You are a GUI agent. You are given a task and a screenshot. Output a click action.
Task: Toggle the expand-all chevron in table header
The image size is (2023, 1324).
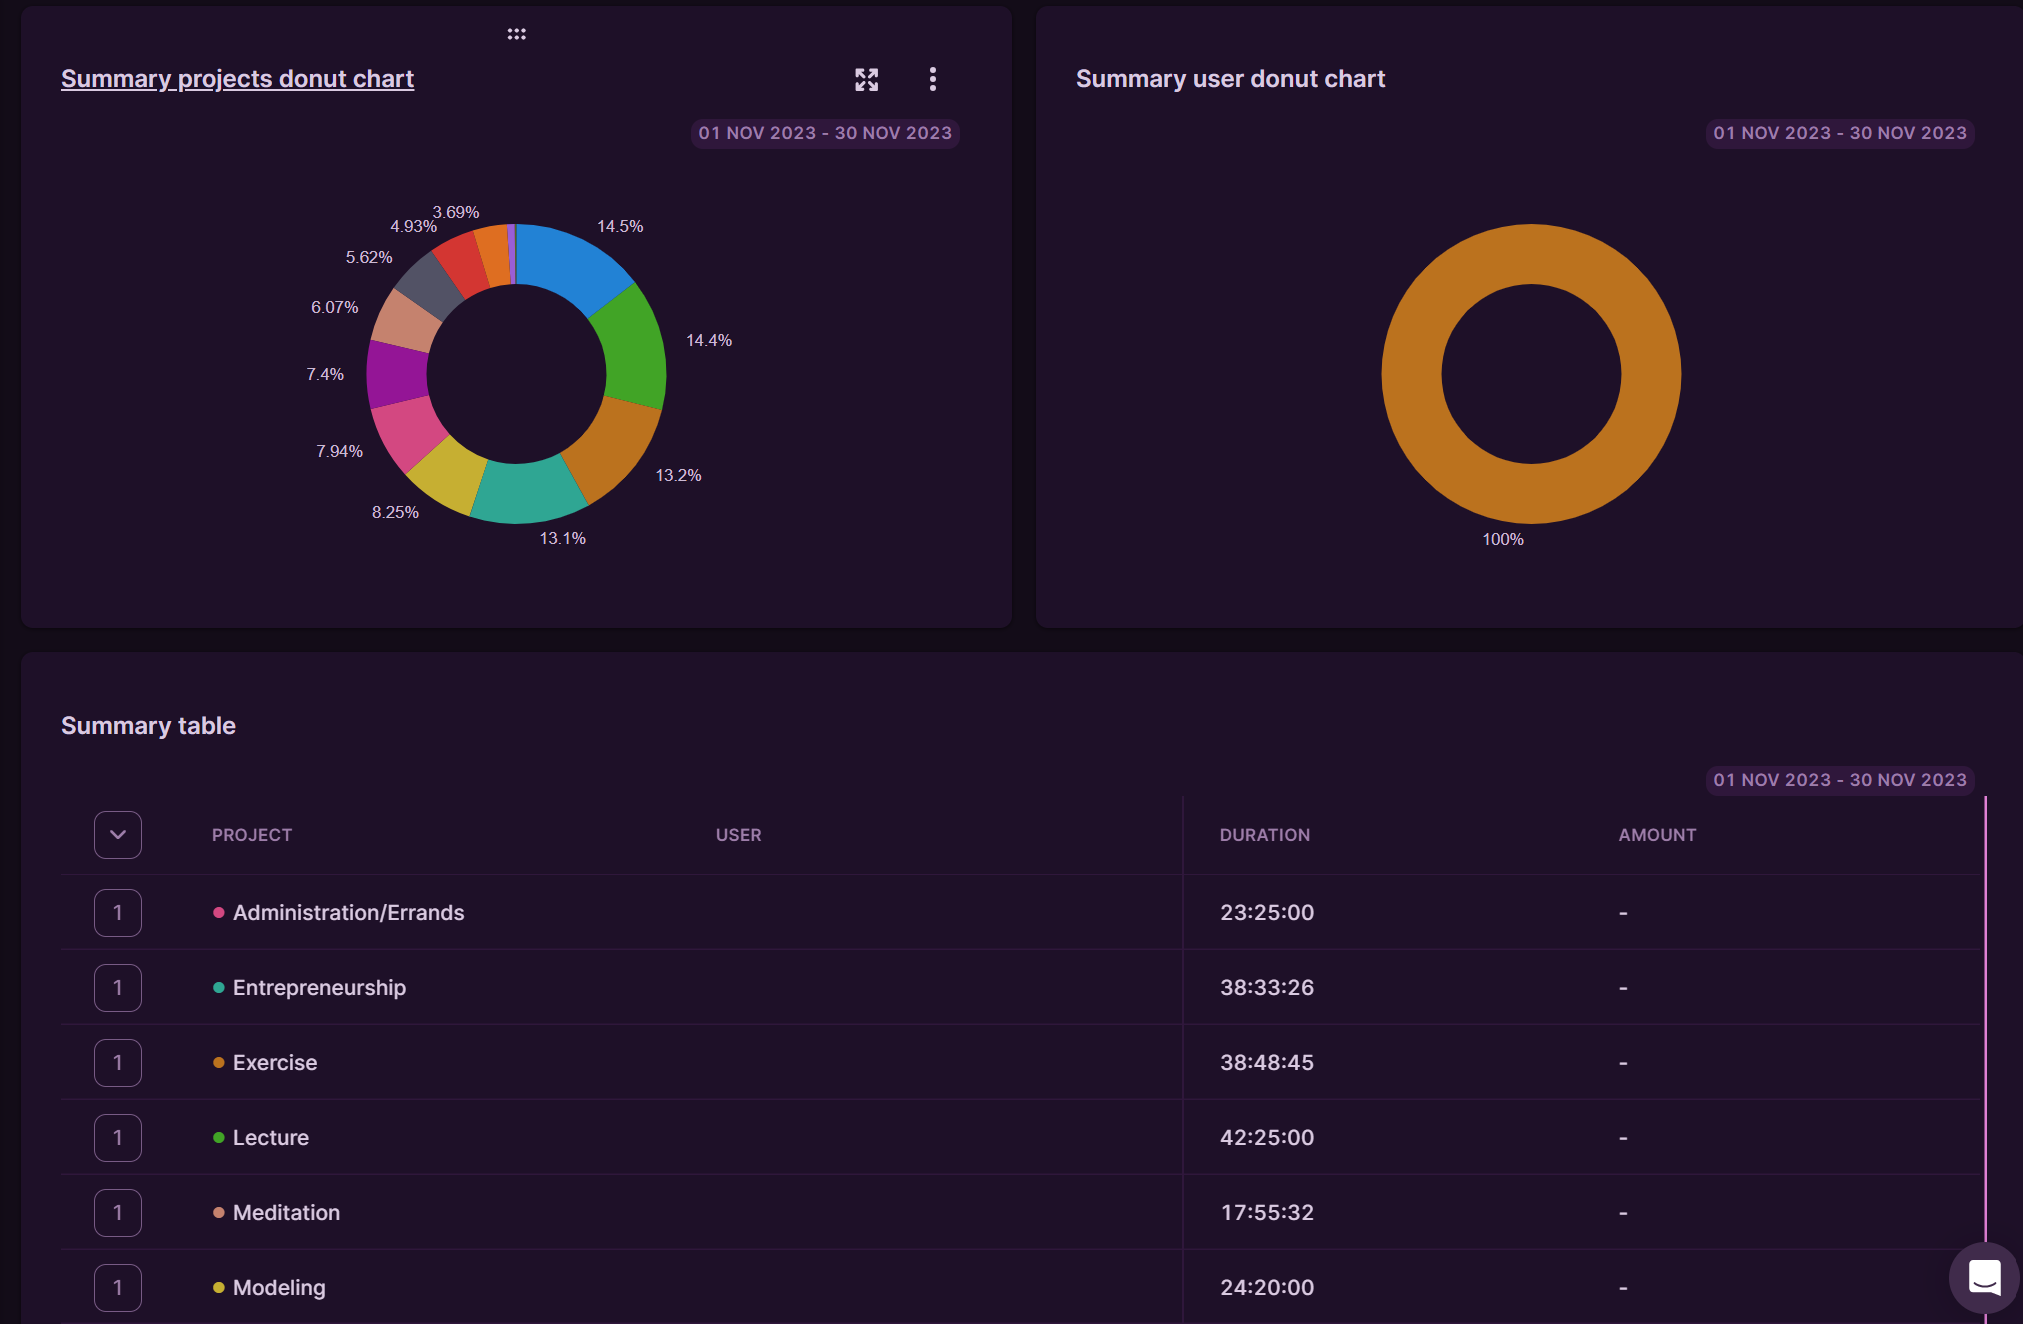click(x=118, y=835)
